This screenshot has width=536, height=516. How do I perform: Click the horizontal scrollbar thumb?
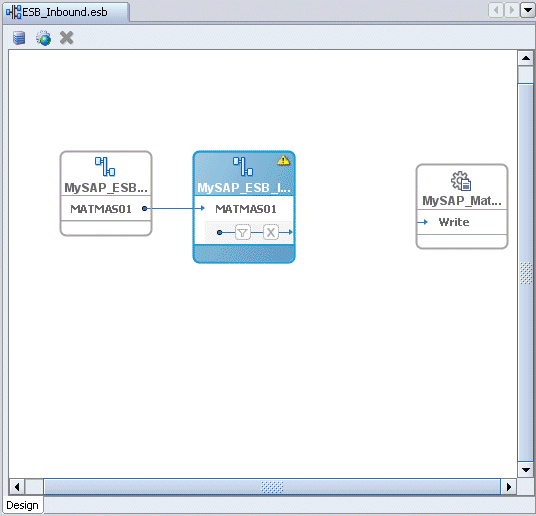click(272, 487)
